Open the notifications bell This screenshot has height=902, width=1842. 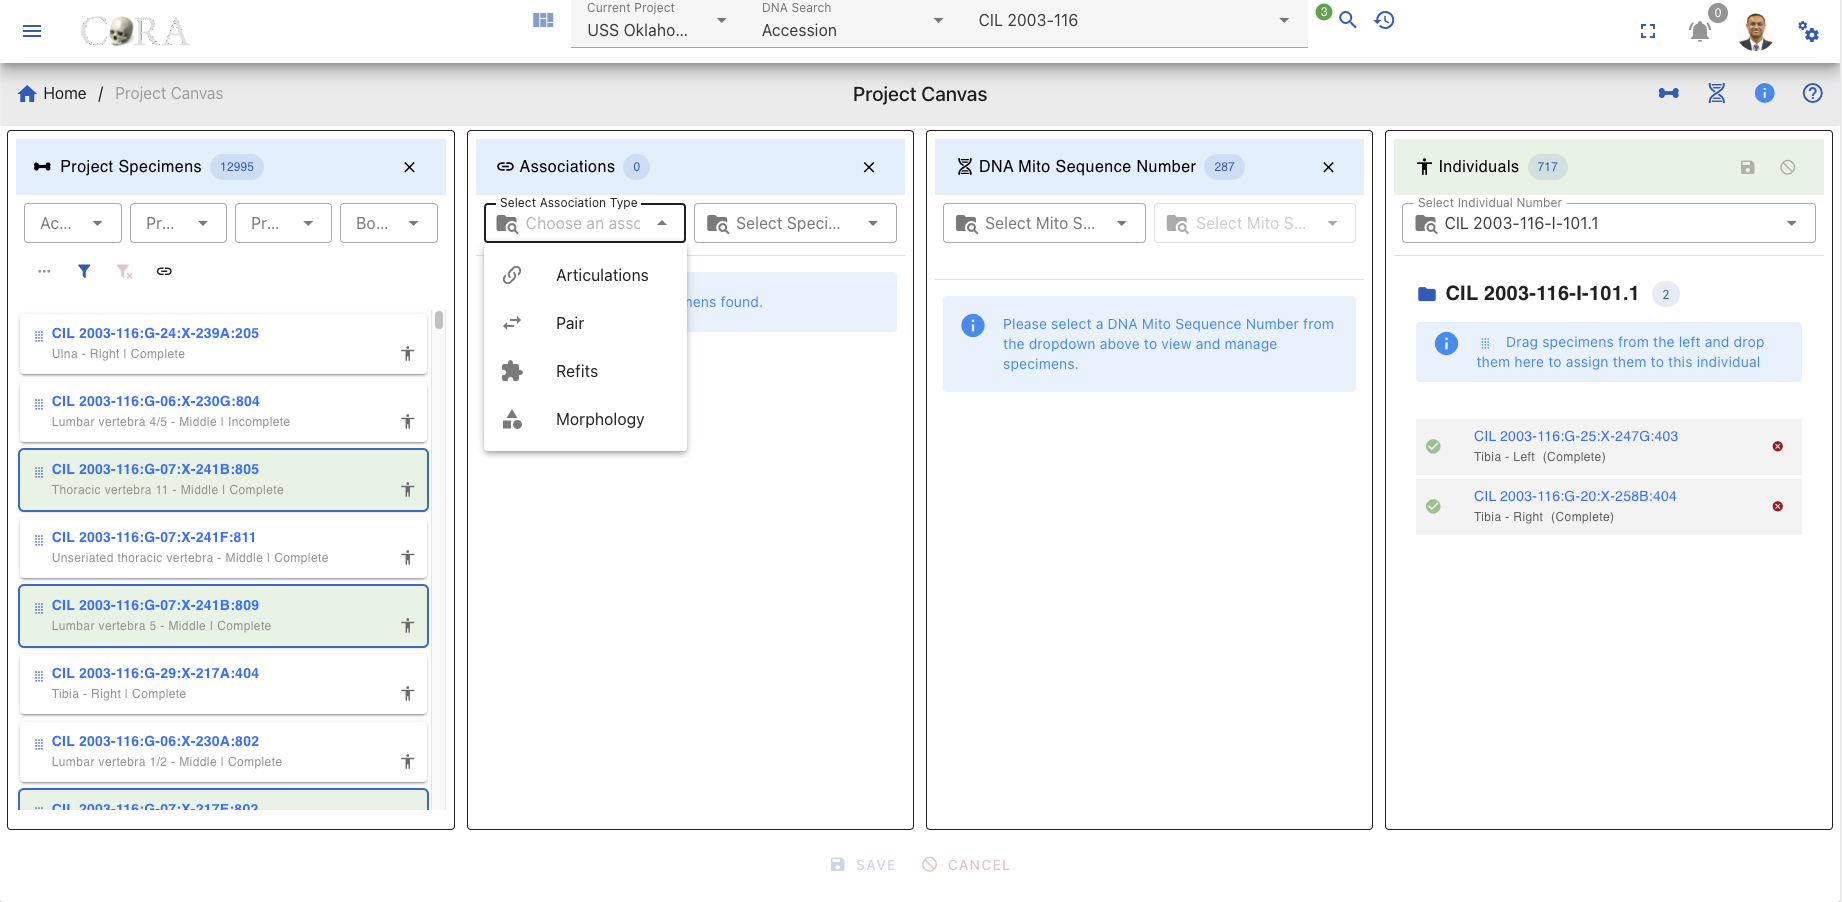tap(1699, 31)
